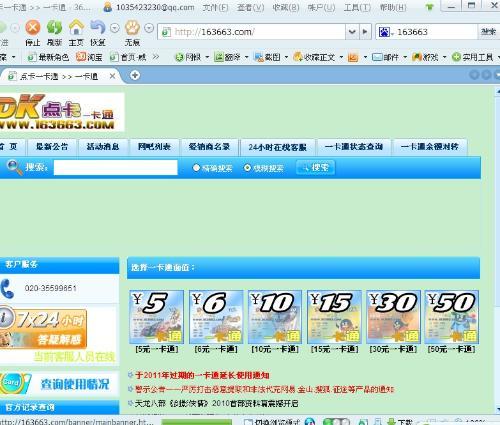Click the http://163663.com/ address field
The width and height of the screenshot is (500, 425).
point(252,32)
